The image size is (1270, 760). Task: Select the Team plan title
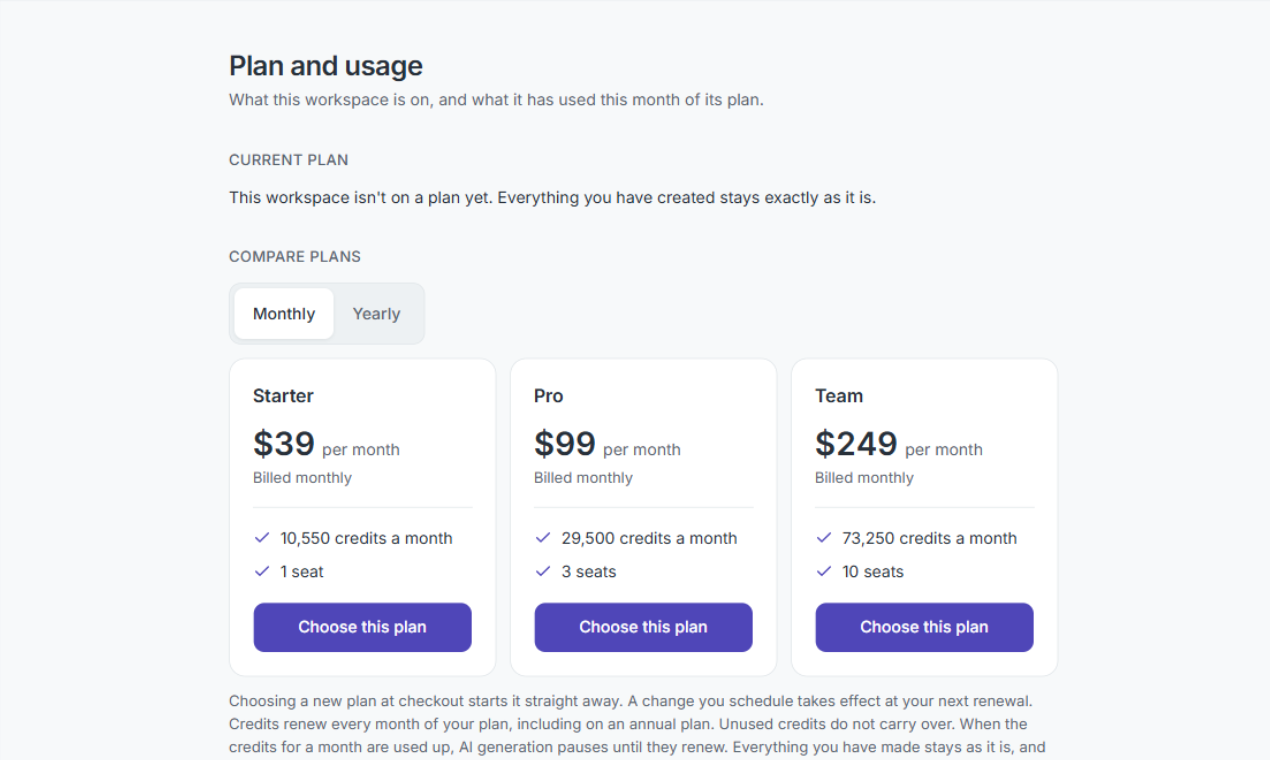coord(839,396)
